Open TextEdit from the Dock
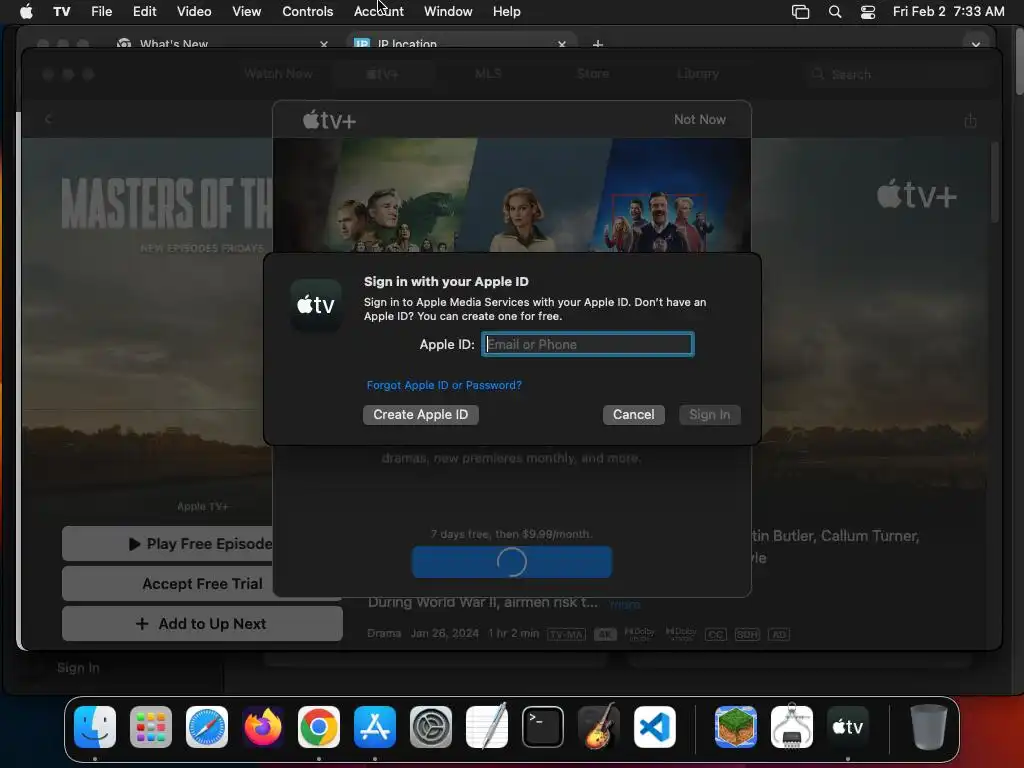This screenshot has width=1024, height=768. click(487, 726)
